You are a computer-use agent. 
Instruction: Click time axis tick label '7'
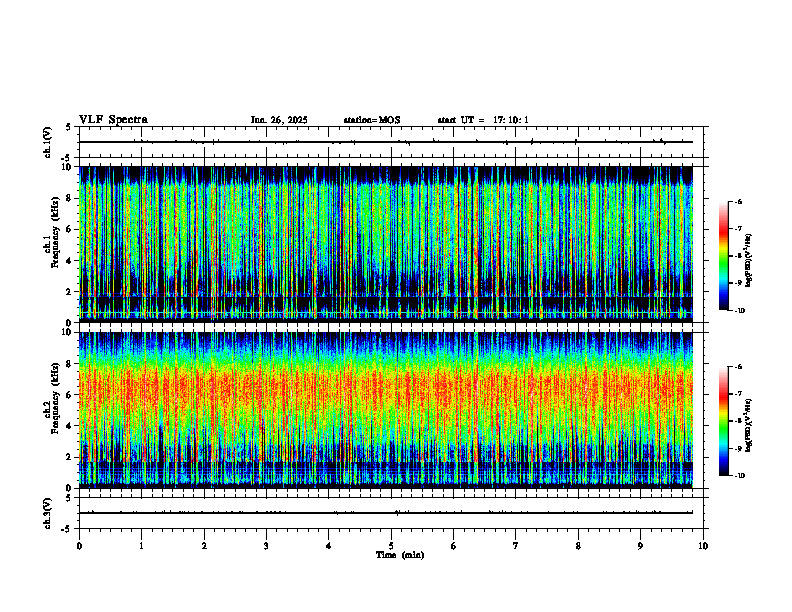(x=516, y=546)
